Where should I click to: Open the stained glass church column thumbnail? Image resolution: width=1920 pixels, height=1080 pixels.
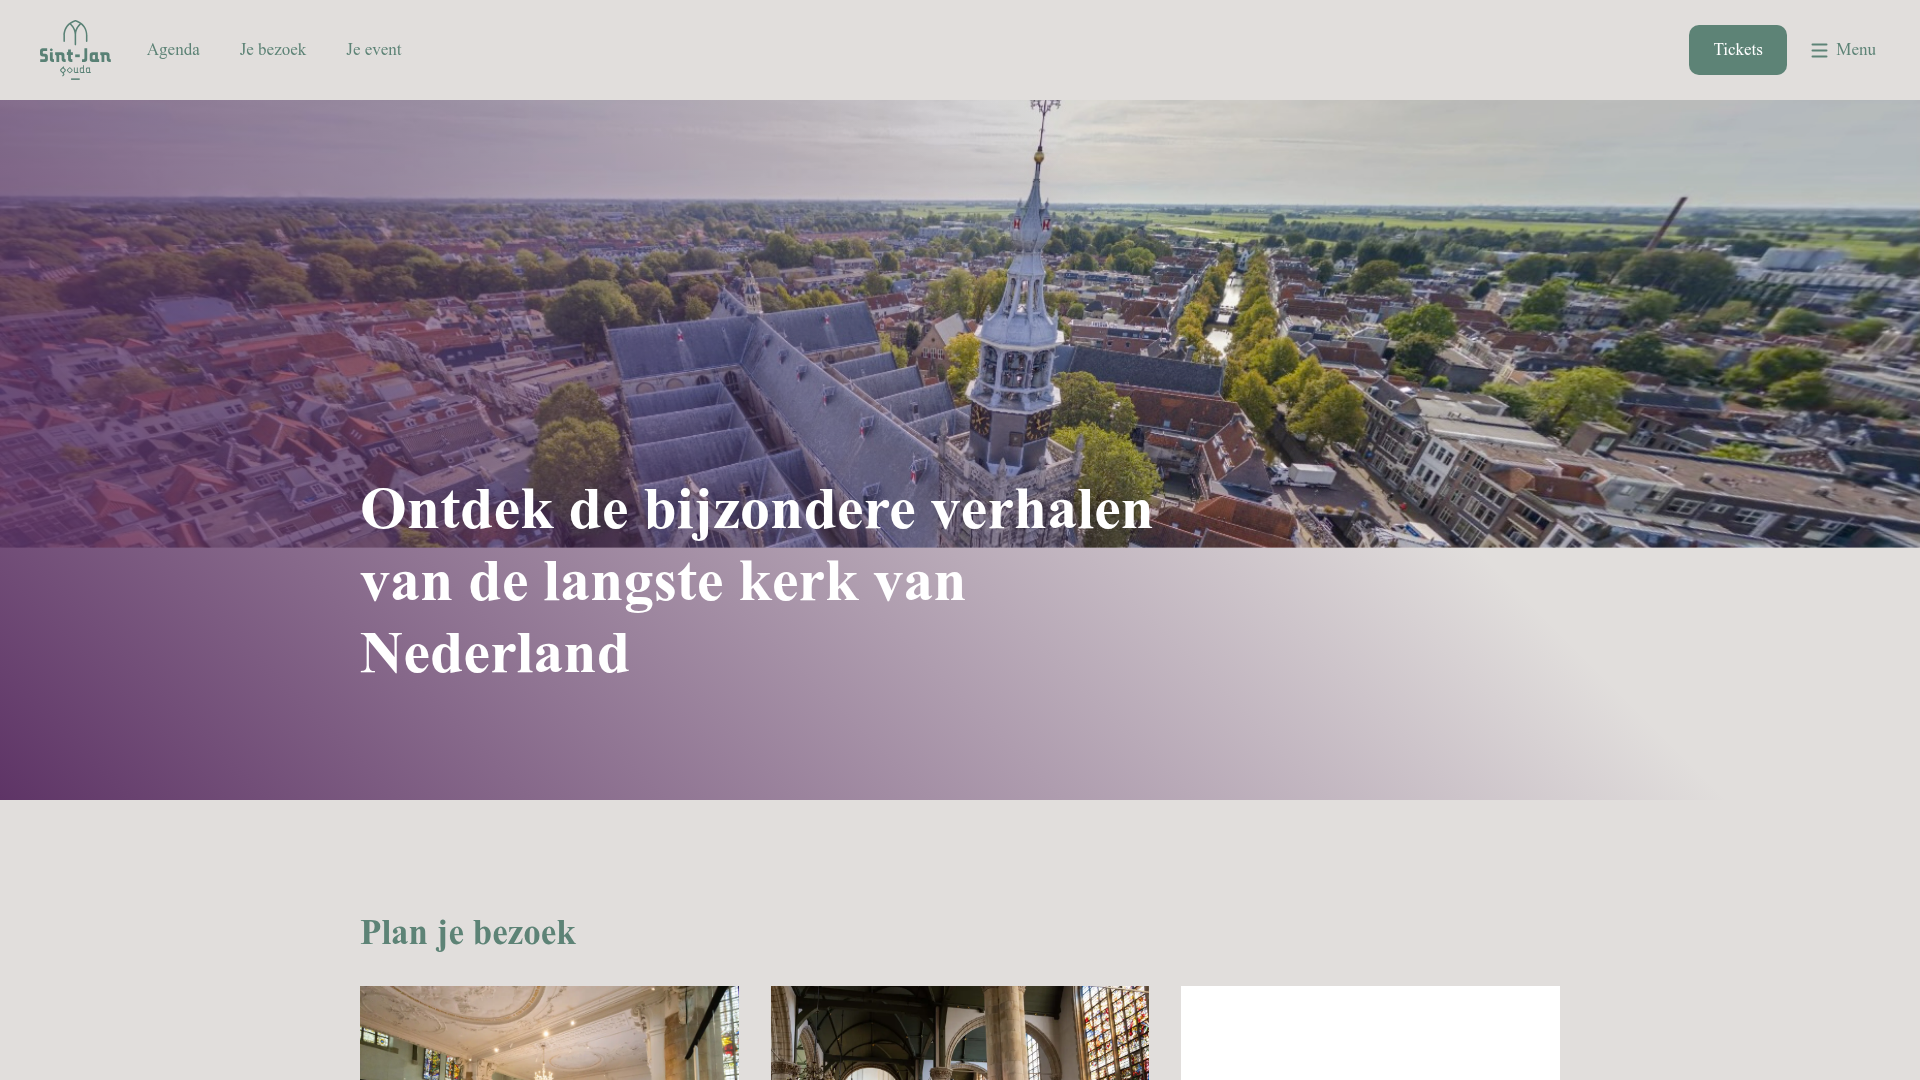pos(960,1033)
